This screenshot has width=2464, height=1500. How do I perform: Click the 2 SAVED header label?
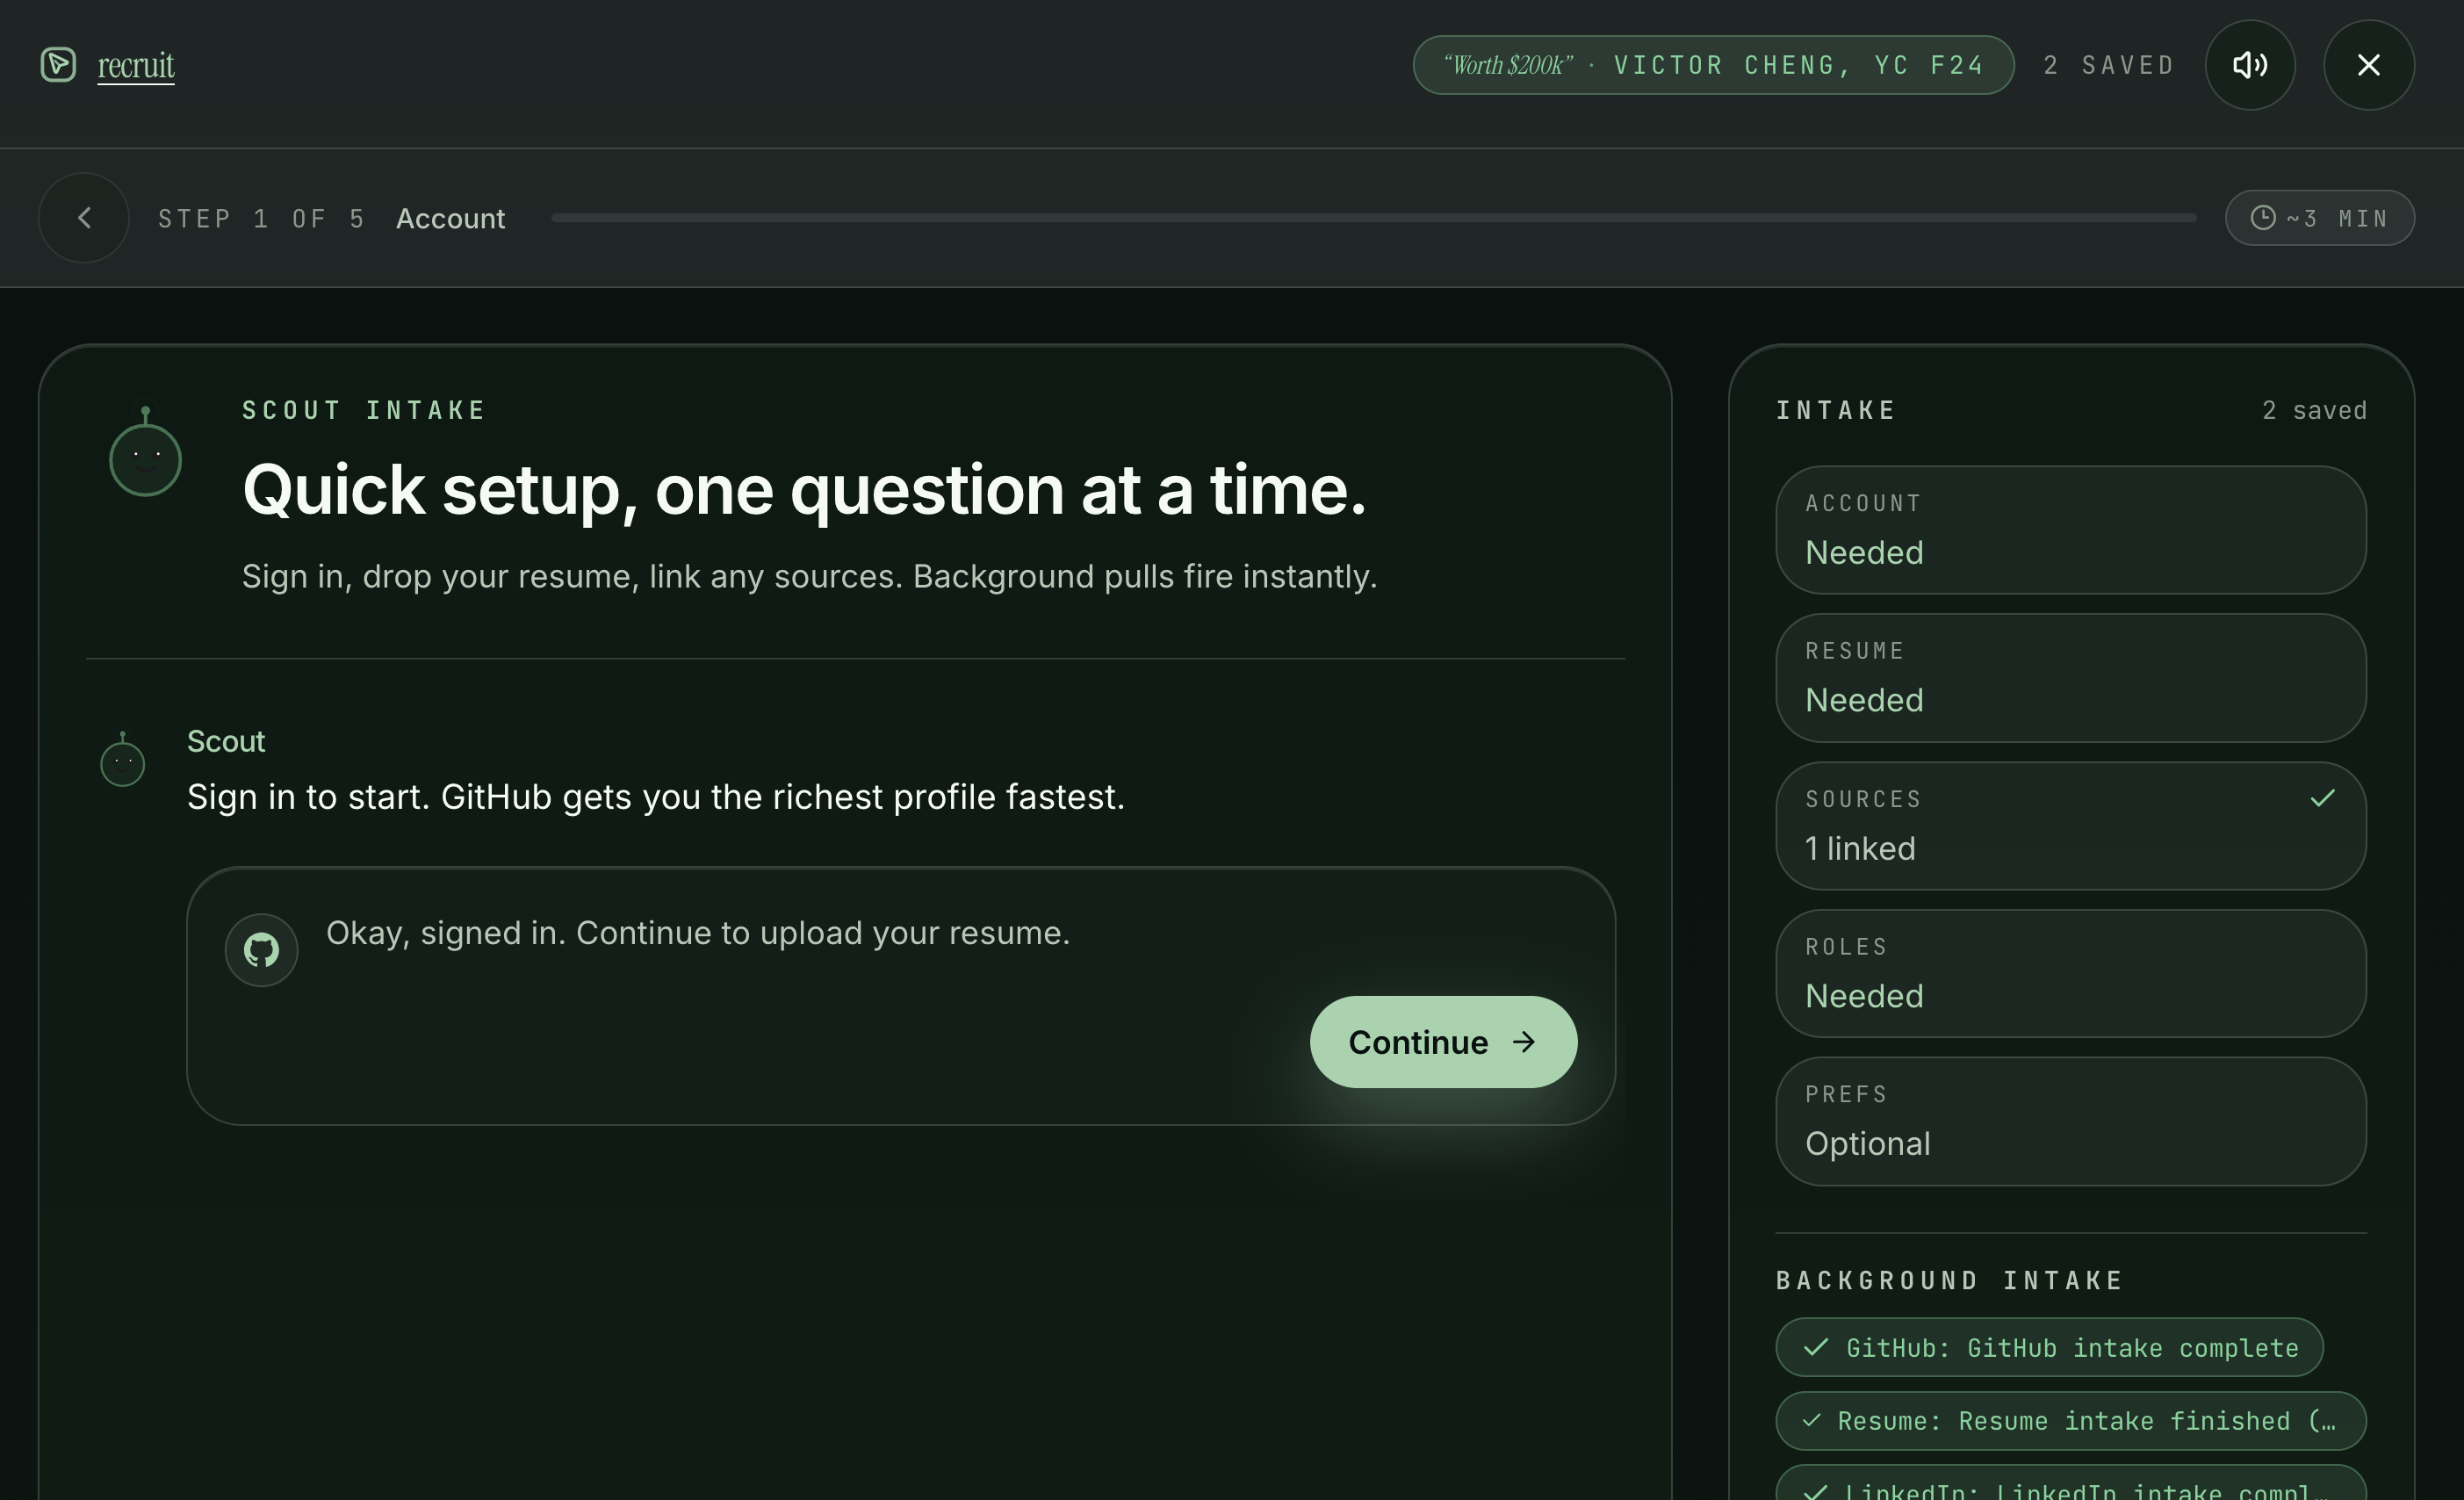pyautogui.click(x=2108, y=65)
